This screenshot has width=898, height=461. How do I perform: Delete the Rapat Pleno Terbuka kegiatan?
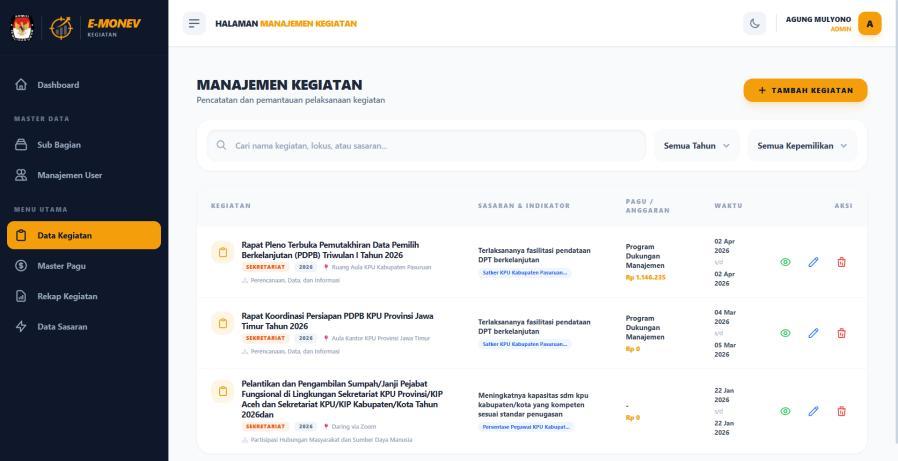click(x=841, y=262)
